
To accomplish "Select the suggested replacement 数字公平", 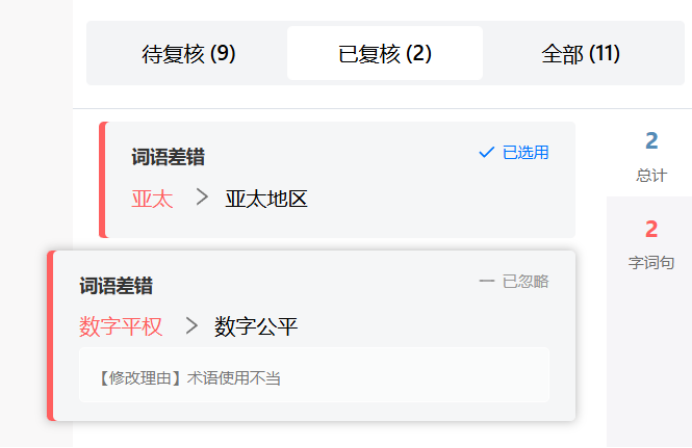I will (x=256, y=326).
